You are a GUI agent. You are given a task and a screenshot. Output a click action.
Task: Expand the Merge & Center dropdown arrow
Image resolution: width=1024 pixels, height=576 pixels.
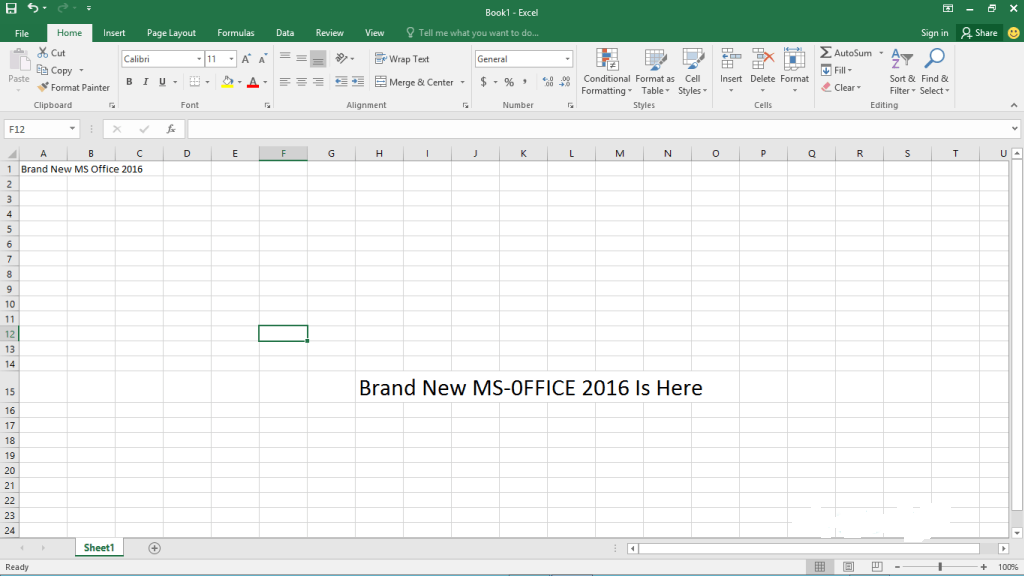[x=462, y=82]
